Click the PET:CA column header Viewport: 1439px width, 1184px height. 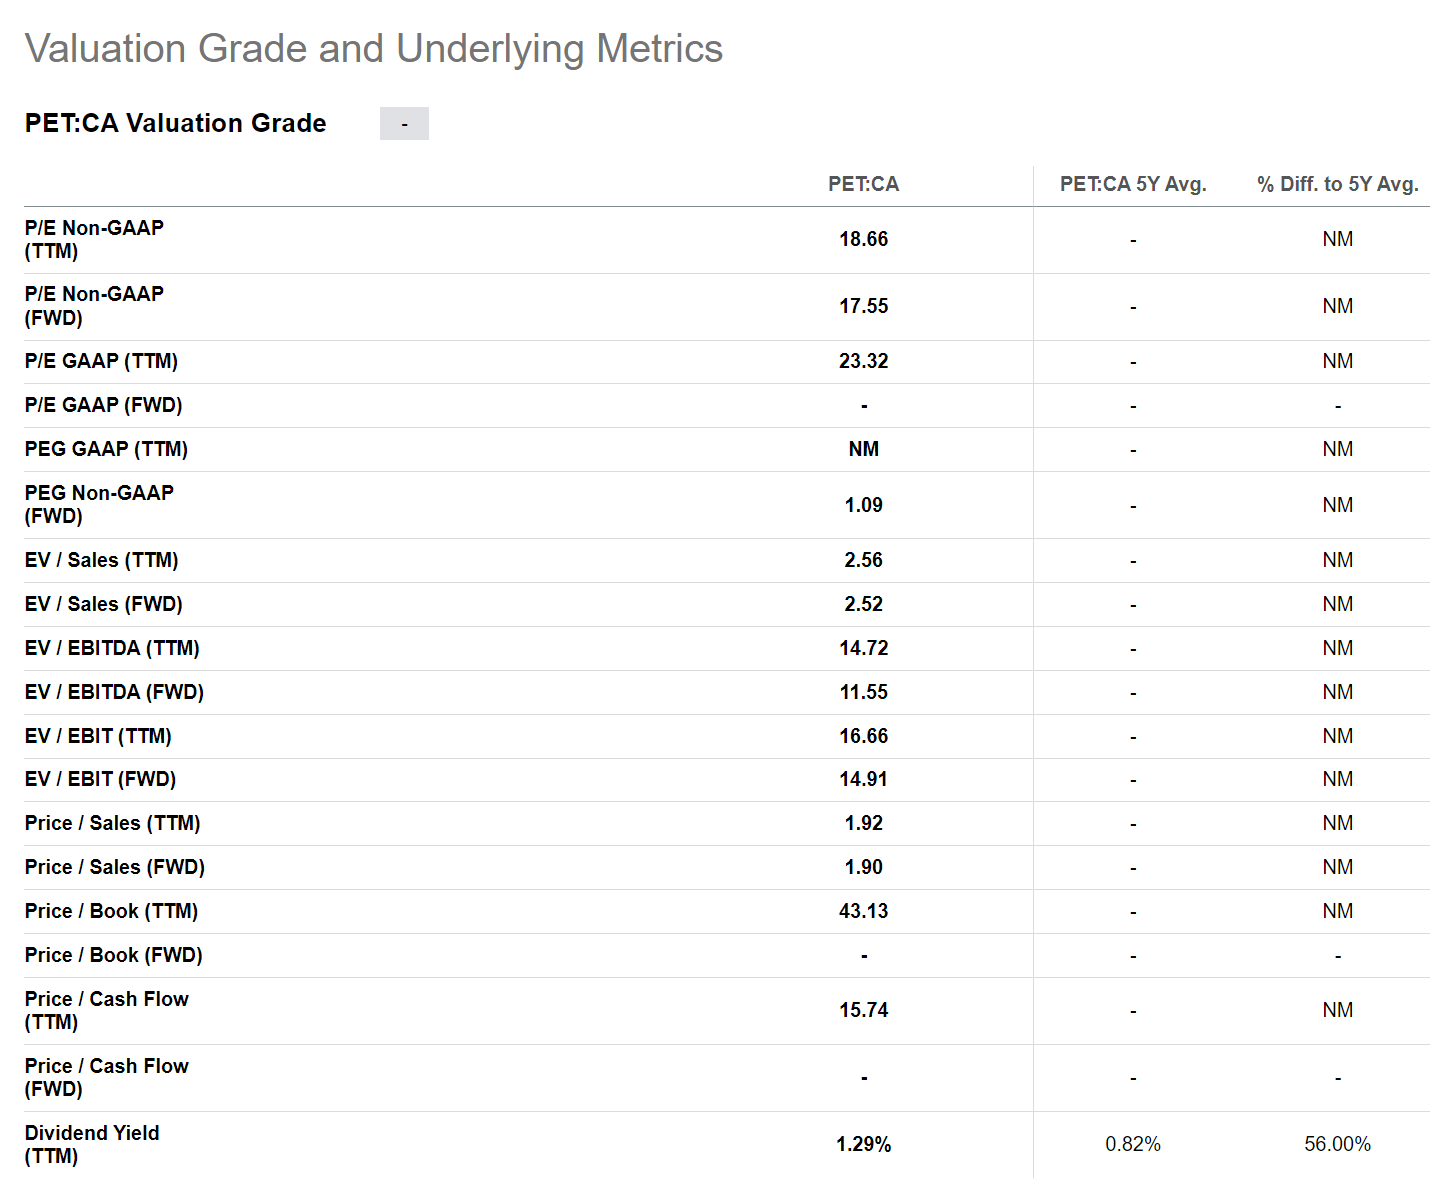(863, 184)
